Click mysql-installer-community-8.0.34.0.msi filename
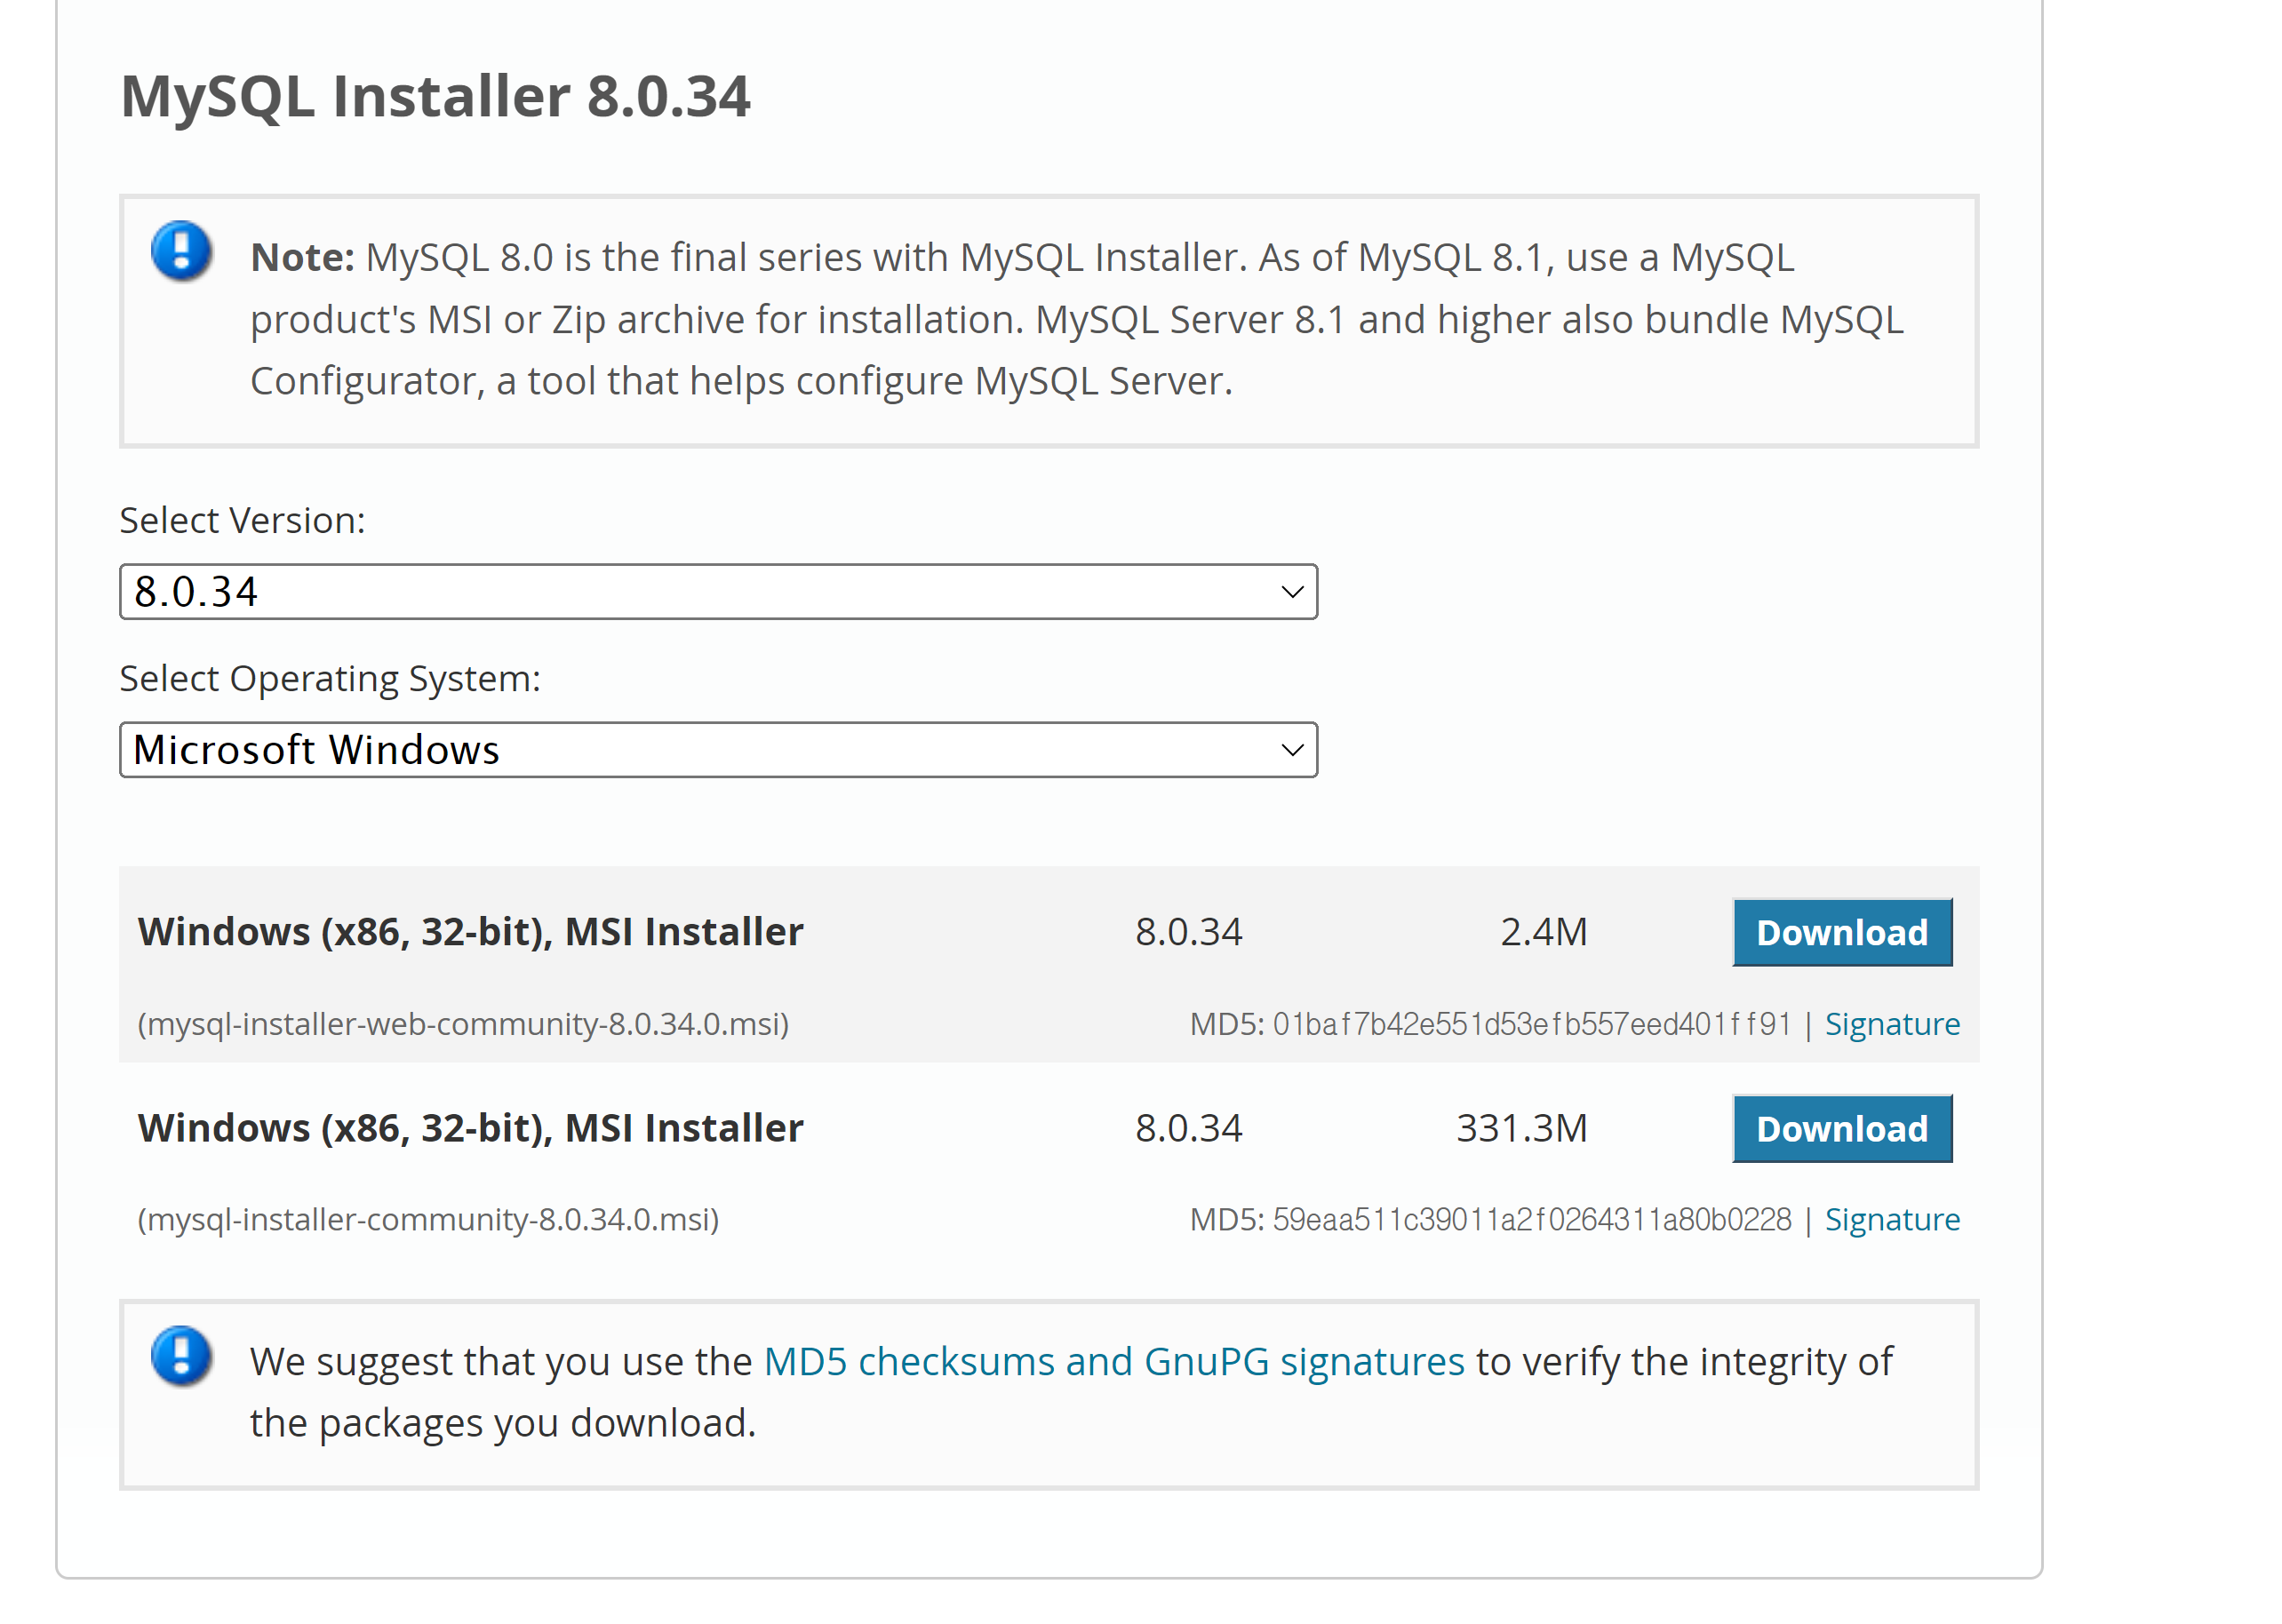 [428, 1219]
